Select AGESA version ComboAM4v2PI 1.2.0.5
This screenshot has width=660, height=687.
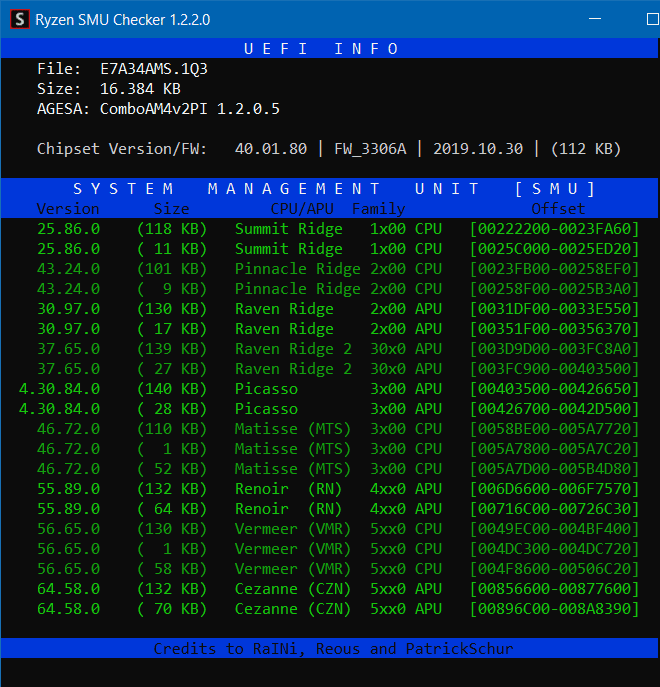(190, 109)
